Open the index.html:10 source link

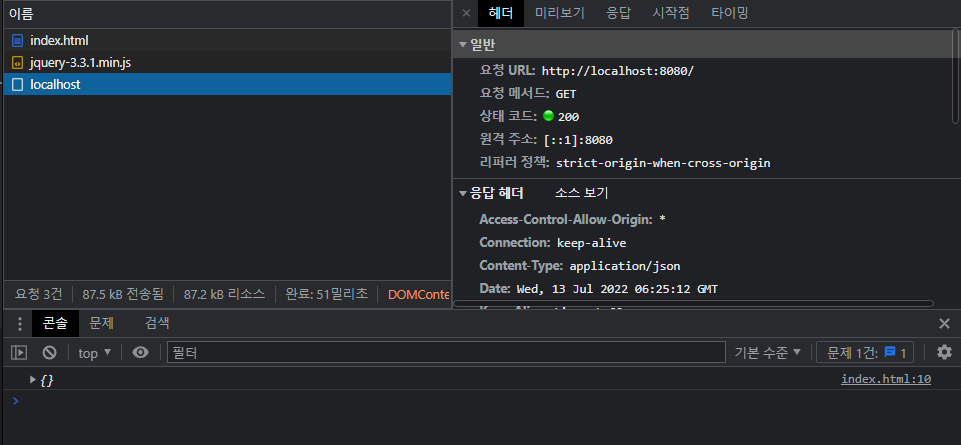(885, 379)
